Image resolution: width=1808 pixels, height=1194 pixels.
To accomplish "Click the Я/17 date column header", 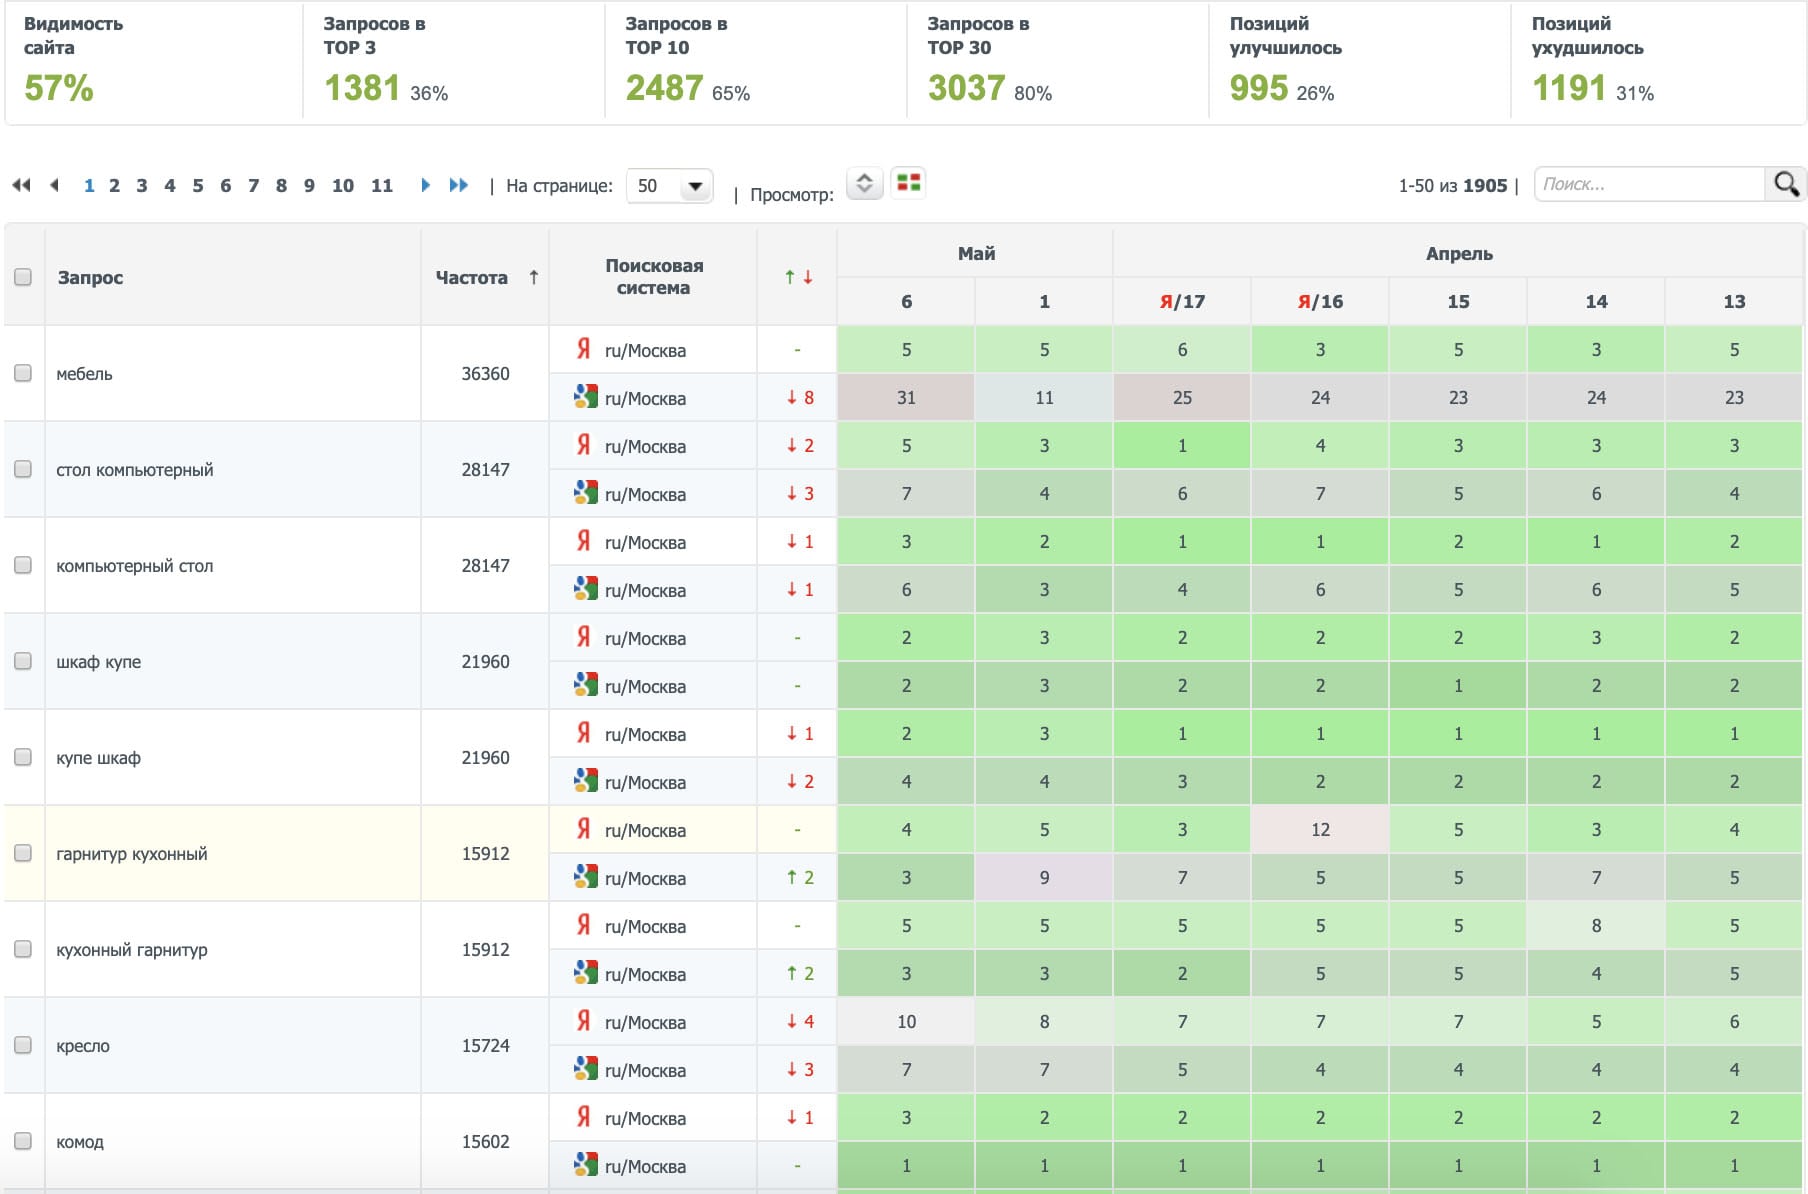I will pyautogui.click(x=1182, y=301).
